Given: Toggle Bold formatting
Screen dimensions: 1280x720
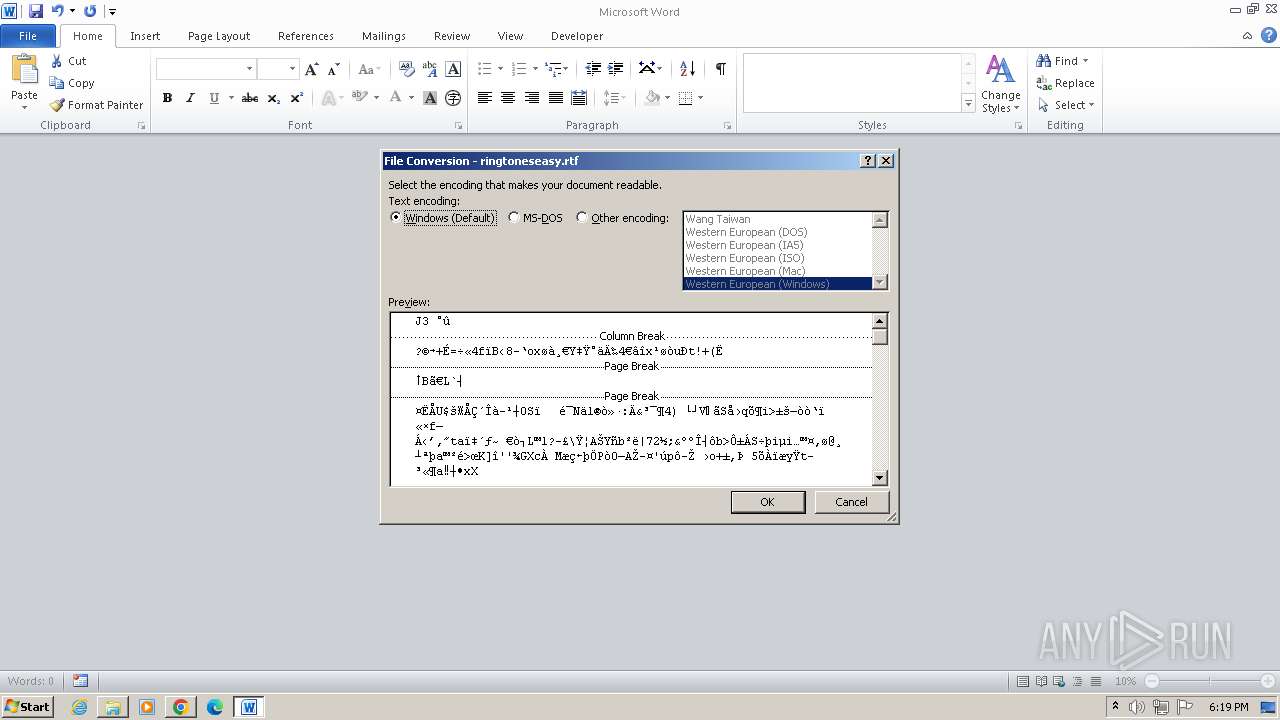Looking at the screenshot, I should tap(167, 98).
